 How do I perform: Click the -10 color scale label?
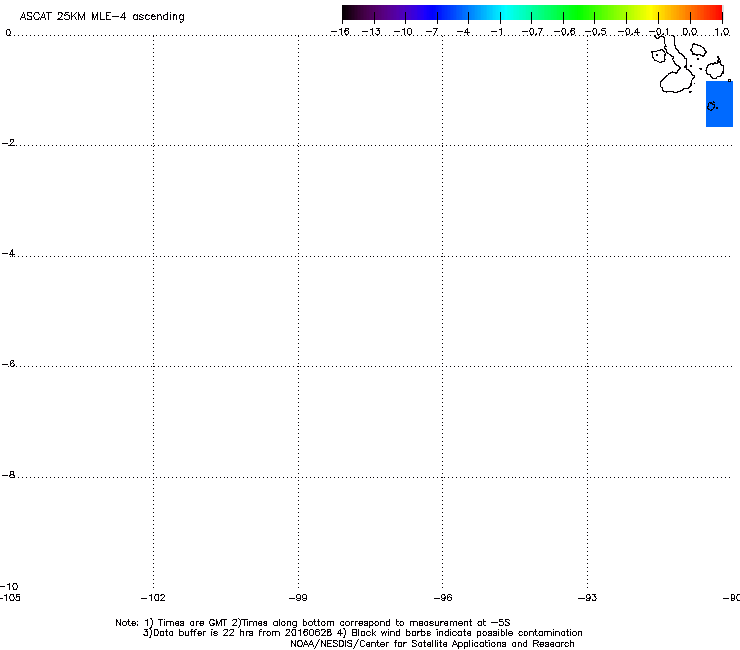[x=403, y=32]
